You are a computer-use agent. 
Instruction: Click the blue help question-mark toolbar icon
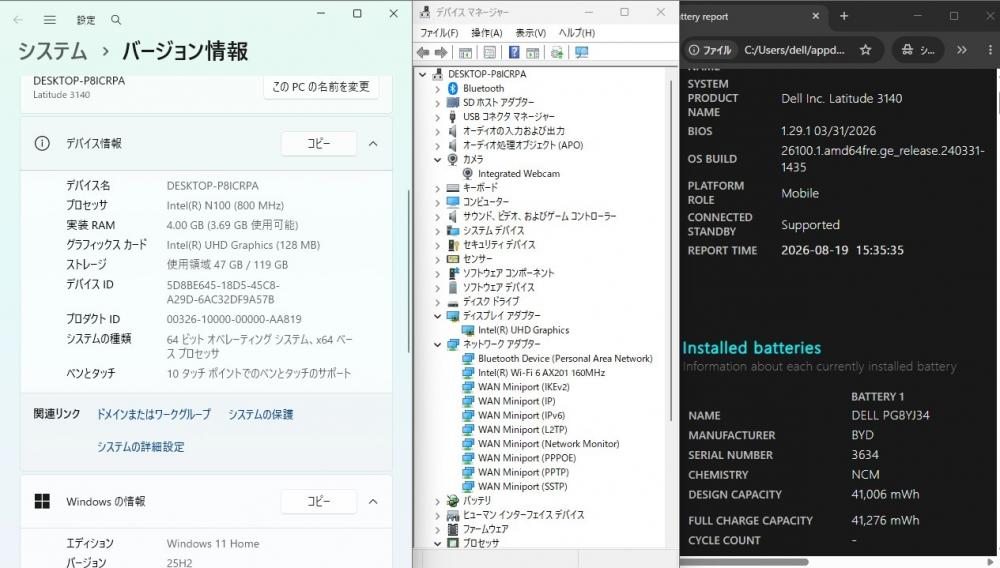[x=514, y=52]
